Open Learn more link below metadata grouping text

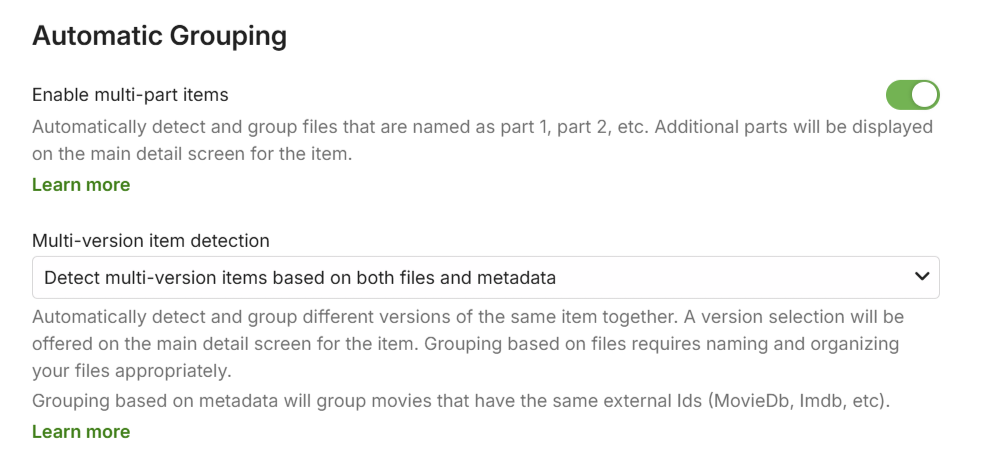pyautogui.click(x=81, y=432)
